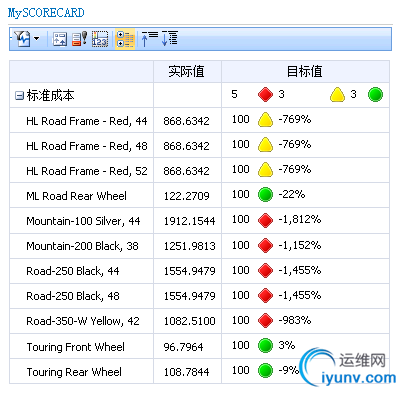The width and height of the screenshot is (402, 394).
Task: Click red indicator for Road-250 Black, 44
Action: (265, 270)
